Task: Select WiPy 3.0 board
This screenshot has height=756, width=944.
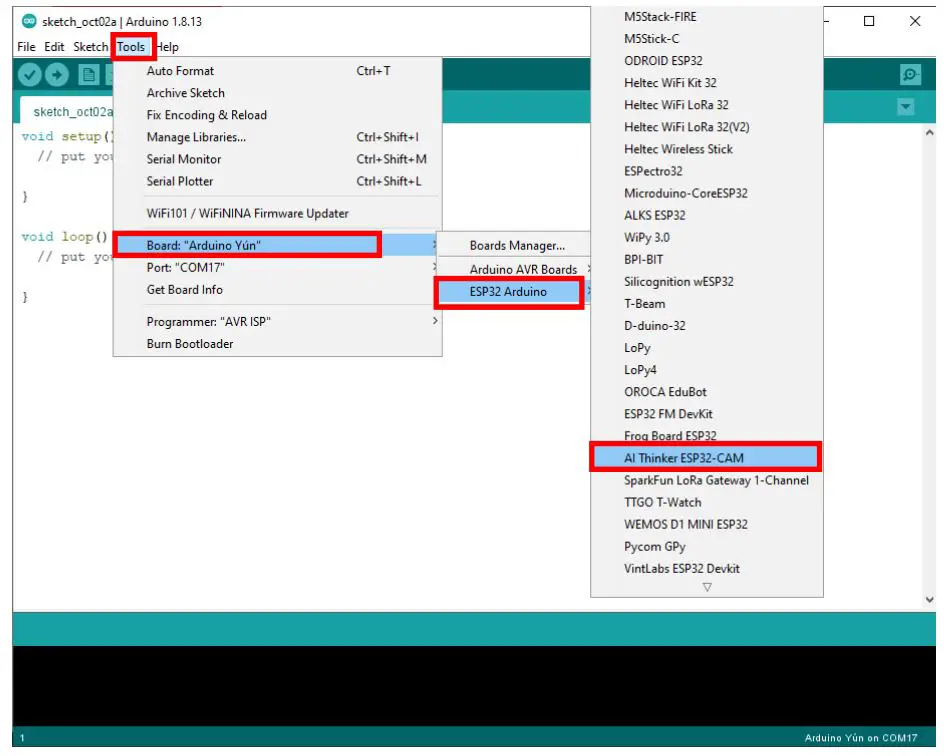Action: (707, 238)
